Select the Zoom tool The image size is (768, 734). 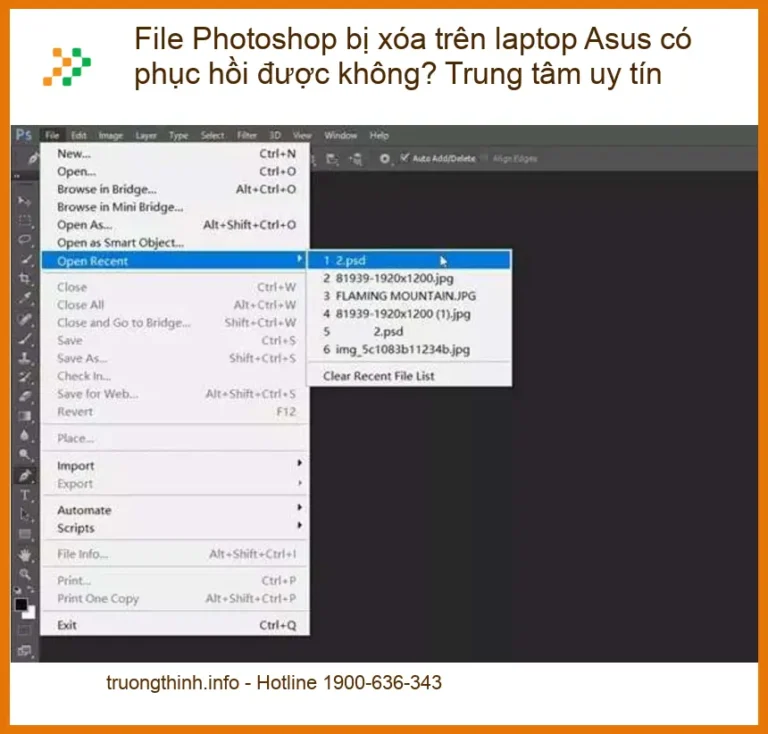(24, 574)
